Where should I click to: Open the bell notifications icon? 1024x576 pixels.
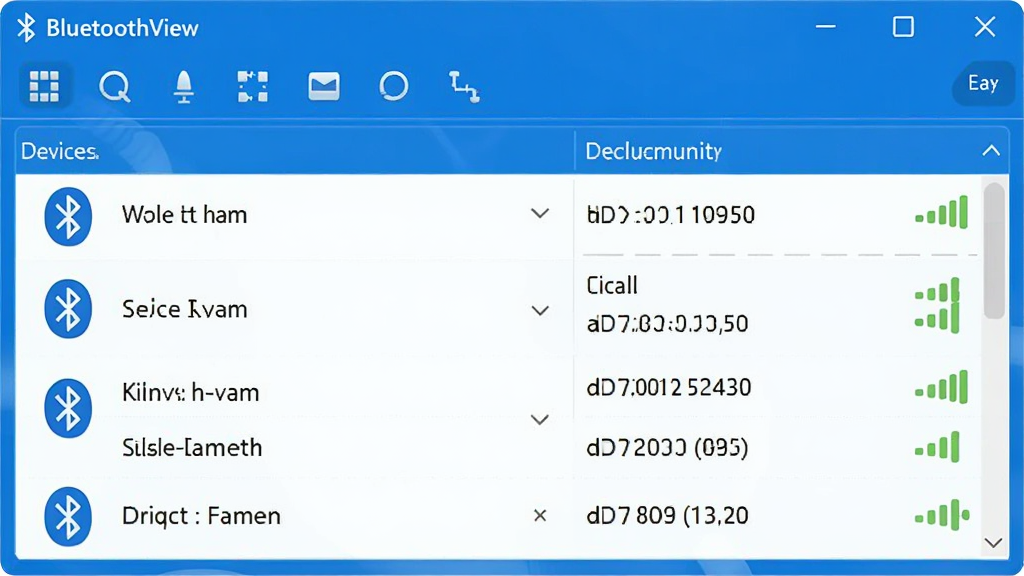184,86
